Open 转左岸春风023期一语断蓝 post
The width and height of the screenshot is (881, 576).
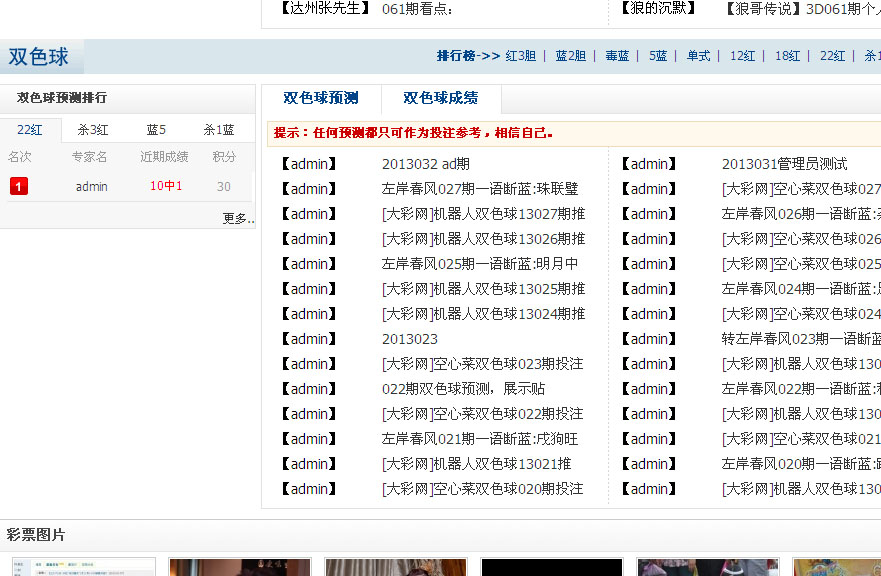pos(801,339)
